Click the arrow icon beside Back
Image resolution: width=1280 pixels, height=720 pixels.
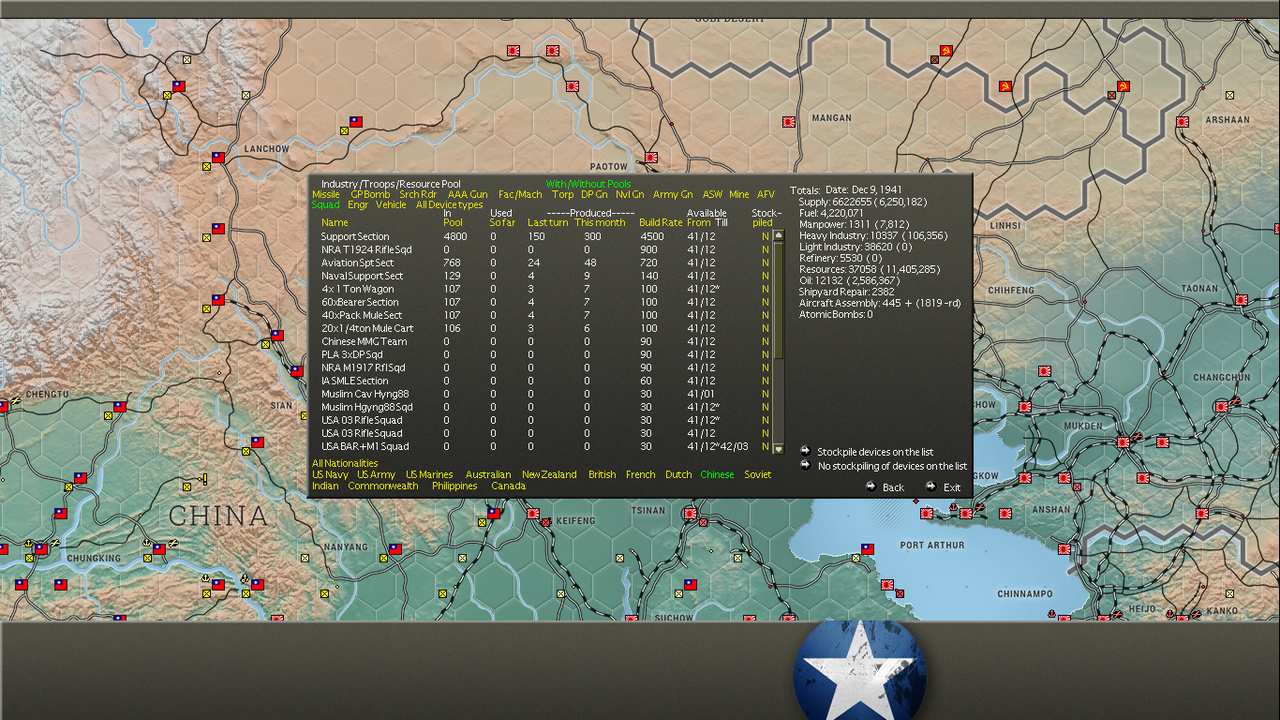coord(870,486)
